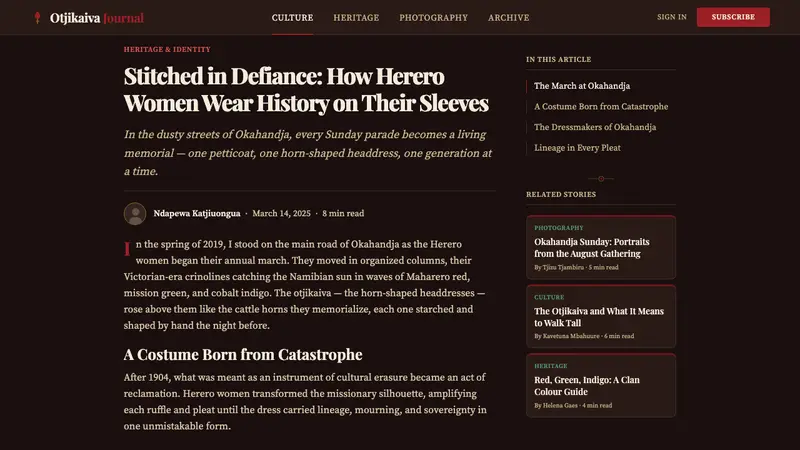Image resolution: width=800 pixels, height=450 pixels.
Task: Click the Otjikaiva Journal logo icon
Action: (37, 18)
